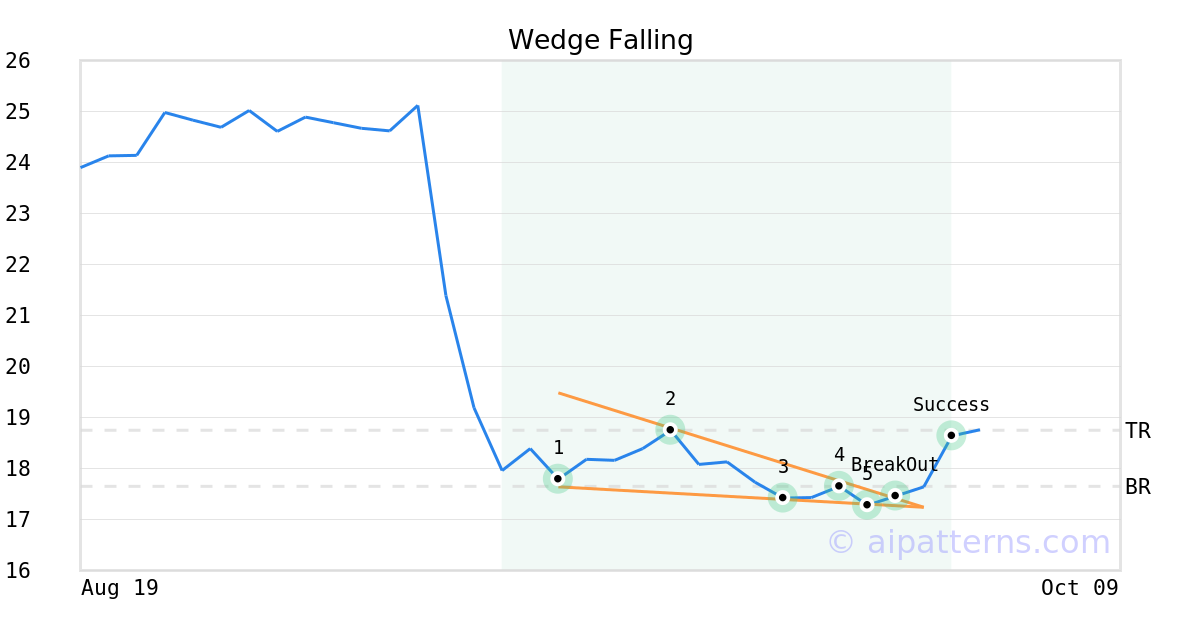Select the Wedge Falling chart title
The height and width of the screenshot is (630, 1200).
click(x=600, y=40)
